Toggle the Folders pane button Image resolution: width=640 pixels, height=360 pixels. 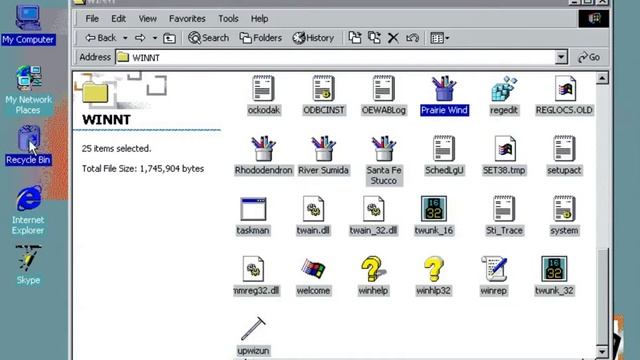tap(261, 38)
